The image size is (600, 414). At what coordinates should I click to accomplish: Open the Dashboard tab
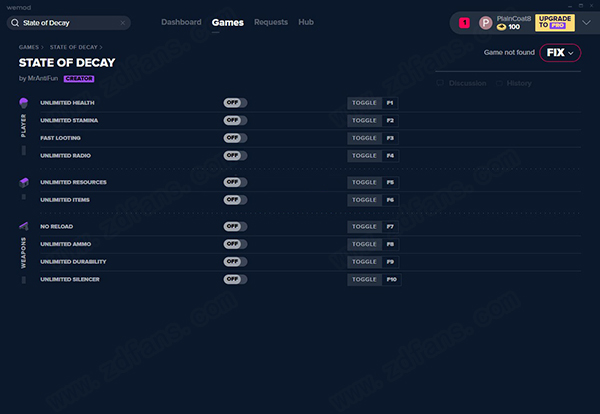pyautogui.click(x=181, y=22)
